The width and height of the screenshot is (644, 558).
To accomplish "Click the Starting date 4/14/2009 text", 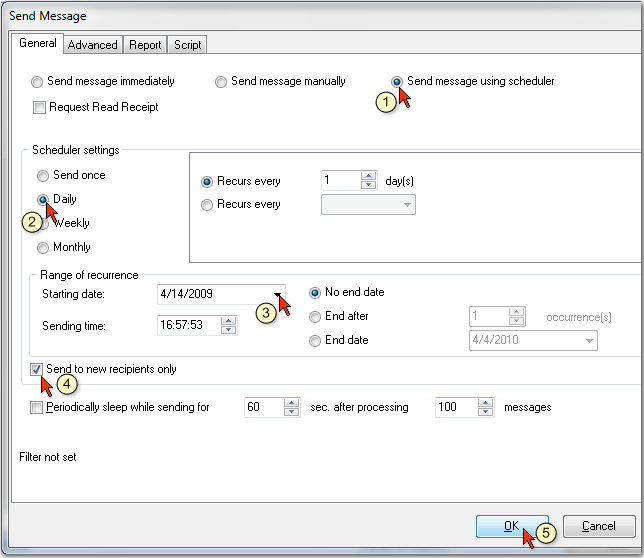I will pyautogui.click(x=186, y=294).
